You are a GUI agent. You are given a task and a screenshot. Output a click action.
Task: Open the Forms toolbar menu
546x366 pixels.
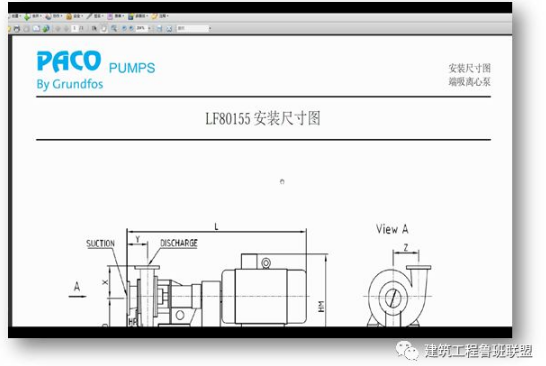115,16
